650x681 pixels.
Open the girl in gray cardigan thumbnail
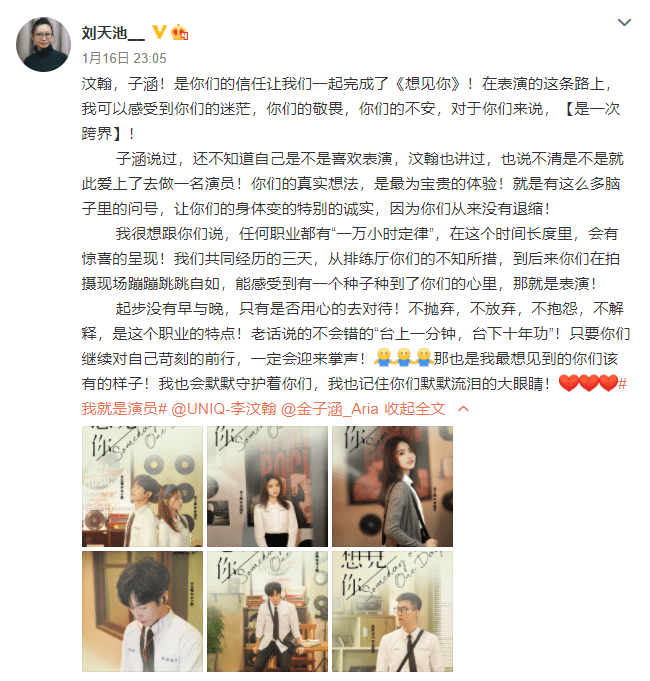[393, 486]
